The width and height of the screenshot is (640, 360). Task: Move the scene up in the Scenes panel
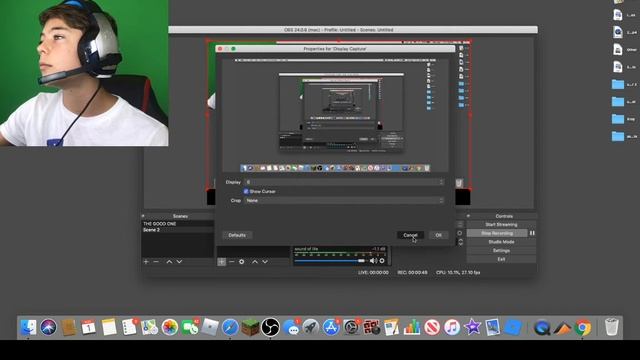click(x=169, y=262)
